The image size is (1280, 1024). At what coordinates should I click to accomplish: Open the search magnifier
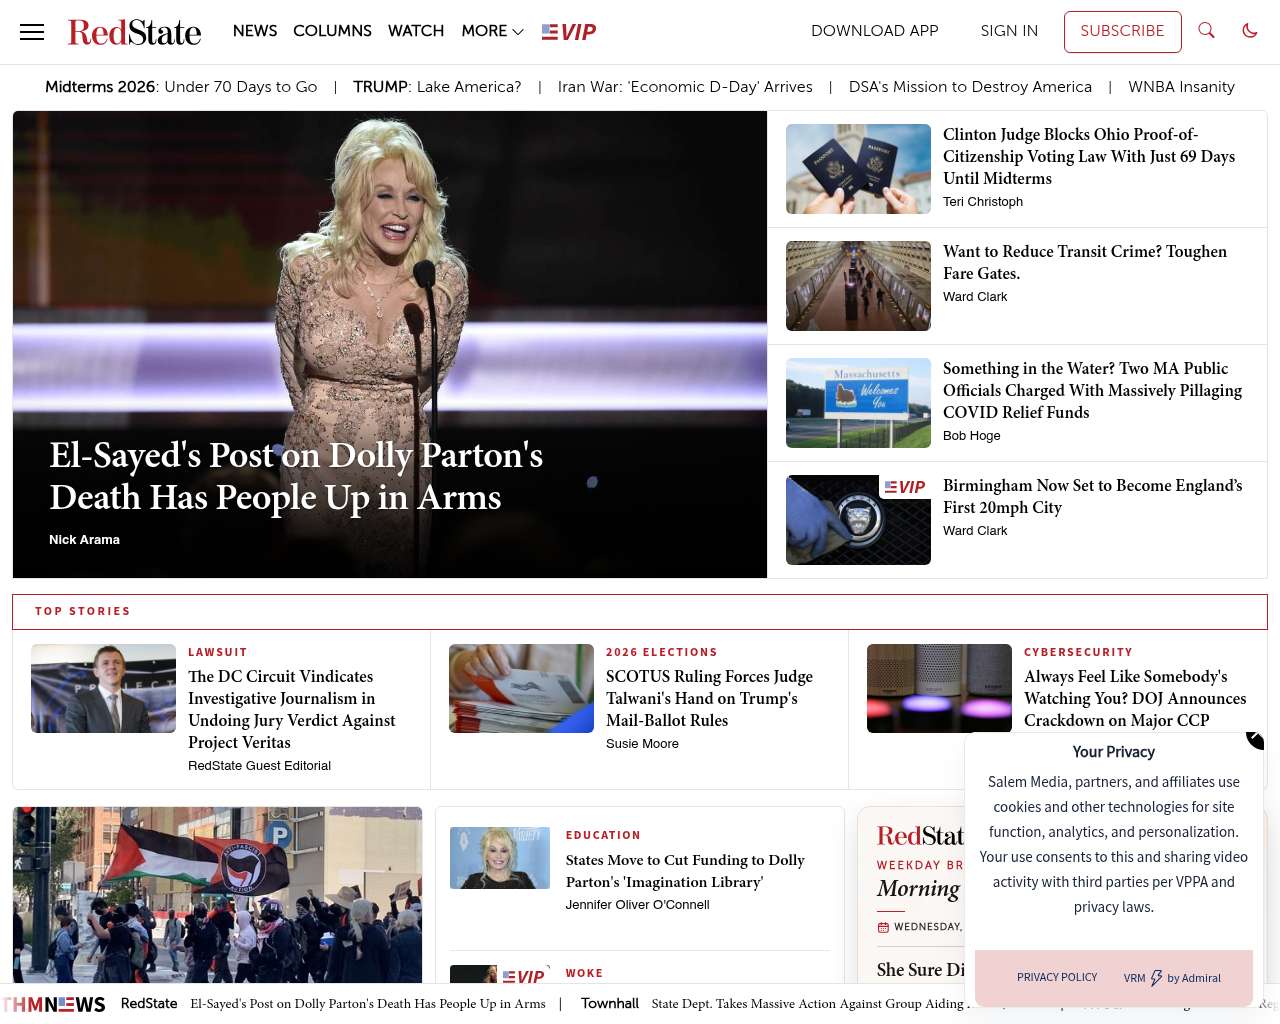coord(1206,31)
